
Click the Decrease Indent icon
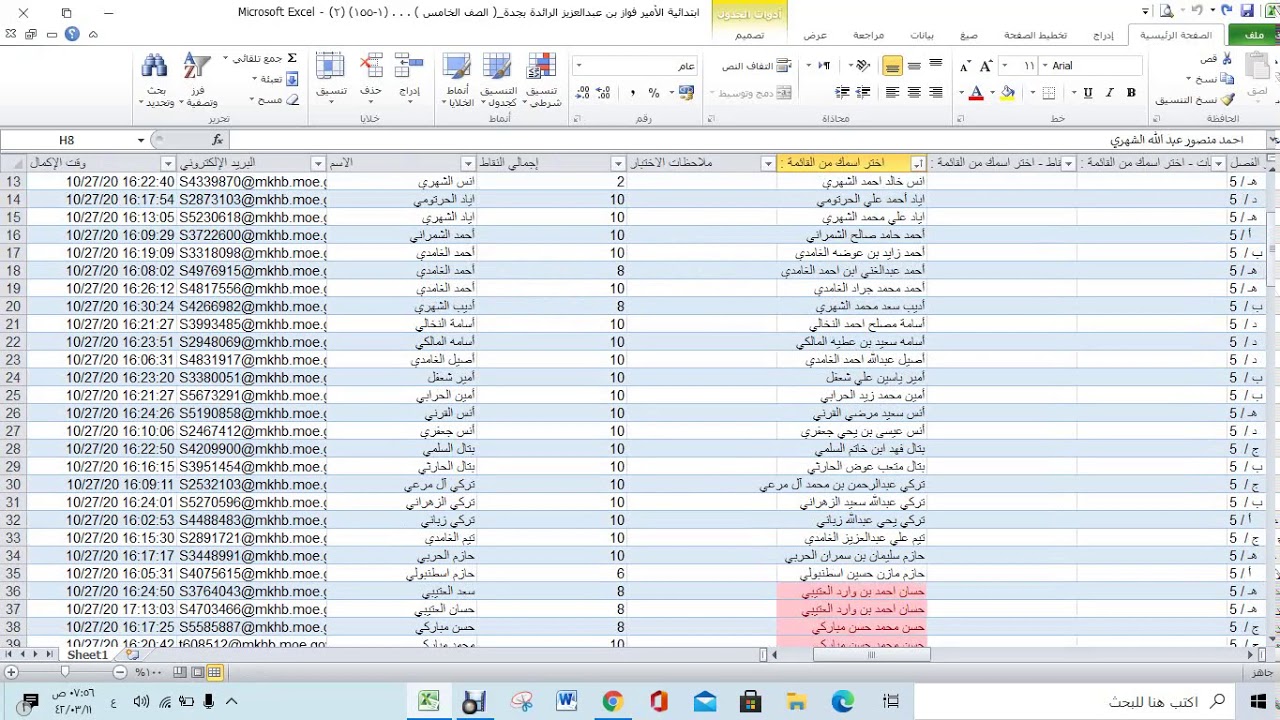coord(863,93)
